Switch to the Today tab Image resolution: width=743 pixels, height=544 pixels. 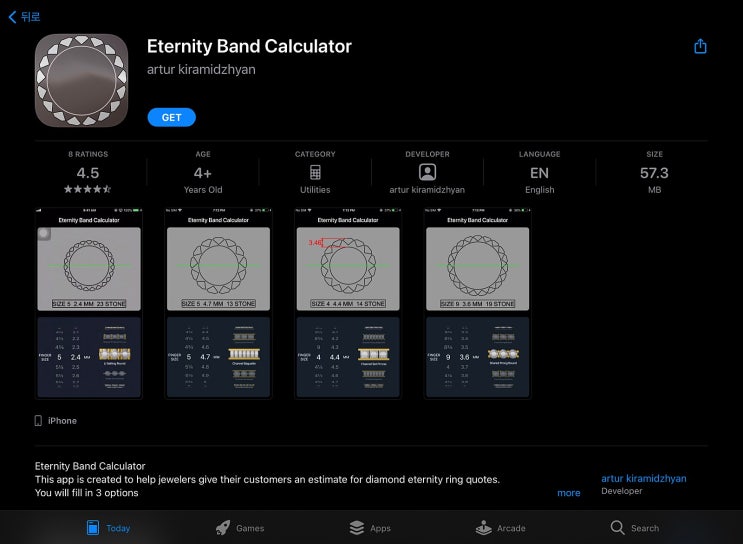(109, 527)
